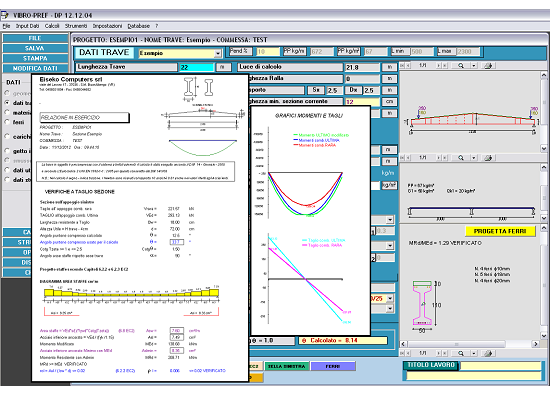Go to previous page in section viewer bottom toolbar
The image size is (550, 400).
pos(407,353)
